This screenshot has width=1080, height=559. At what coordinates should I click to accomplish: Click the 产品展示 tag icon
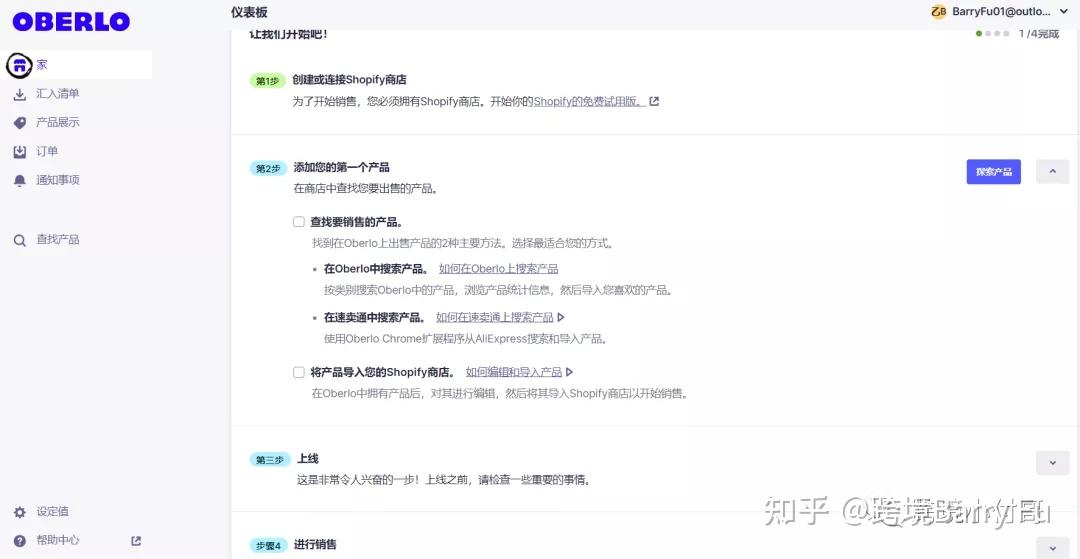(20, 123)
